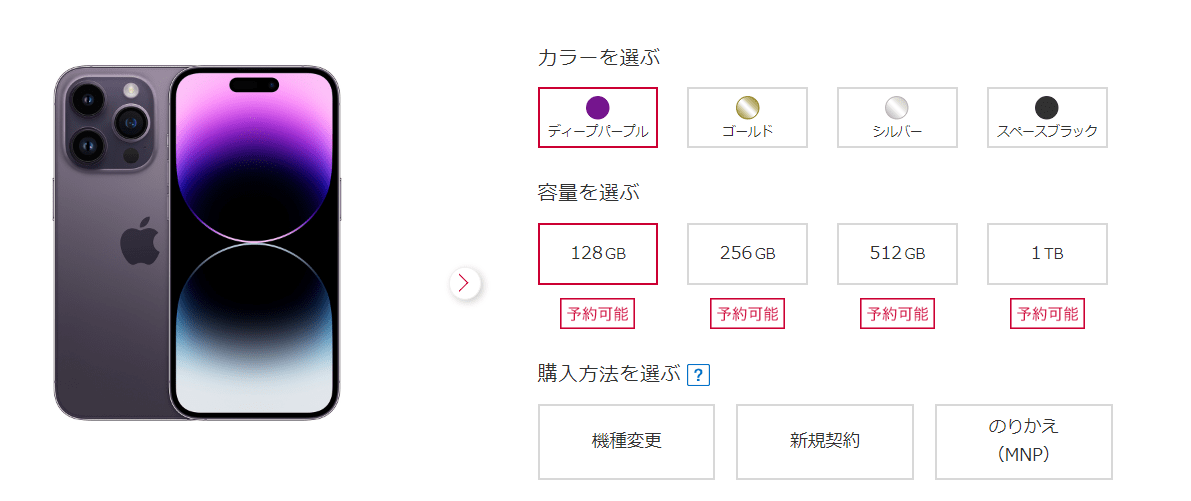The image size is (1191, 501).
Task: Click 予約可能 label under 256GB
Action: (747, 314)
